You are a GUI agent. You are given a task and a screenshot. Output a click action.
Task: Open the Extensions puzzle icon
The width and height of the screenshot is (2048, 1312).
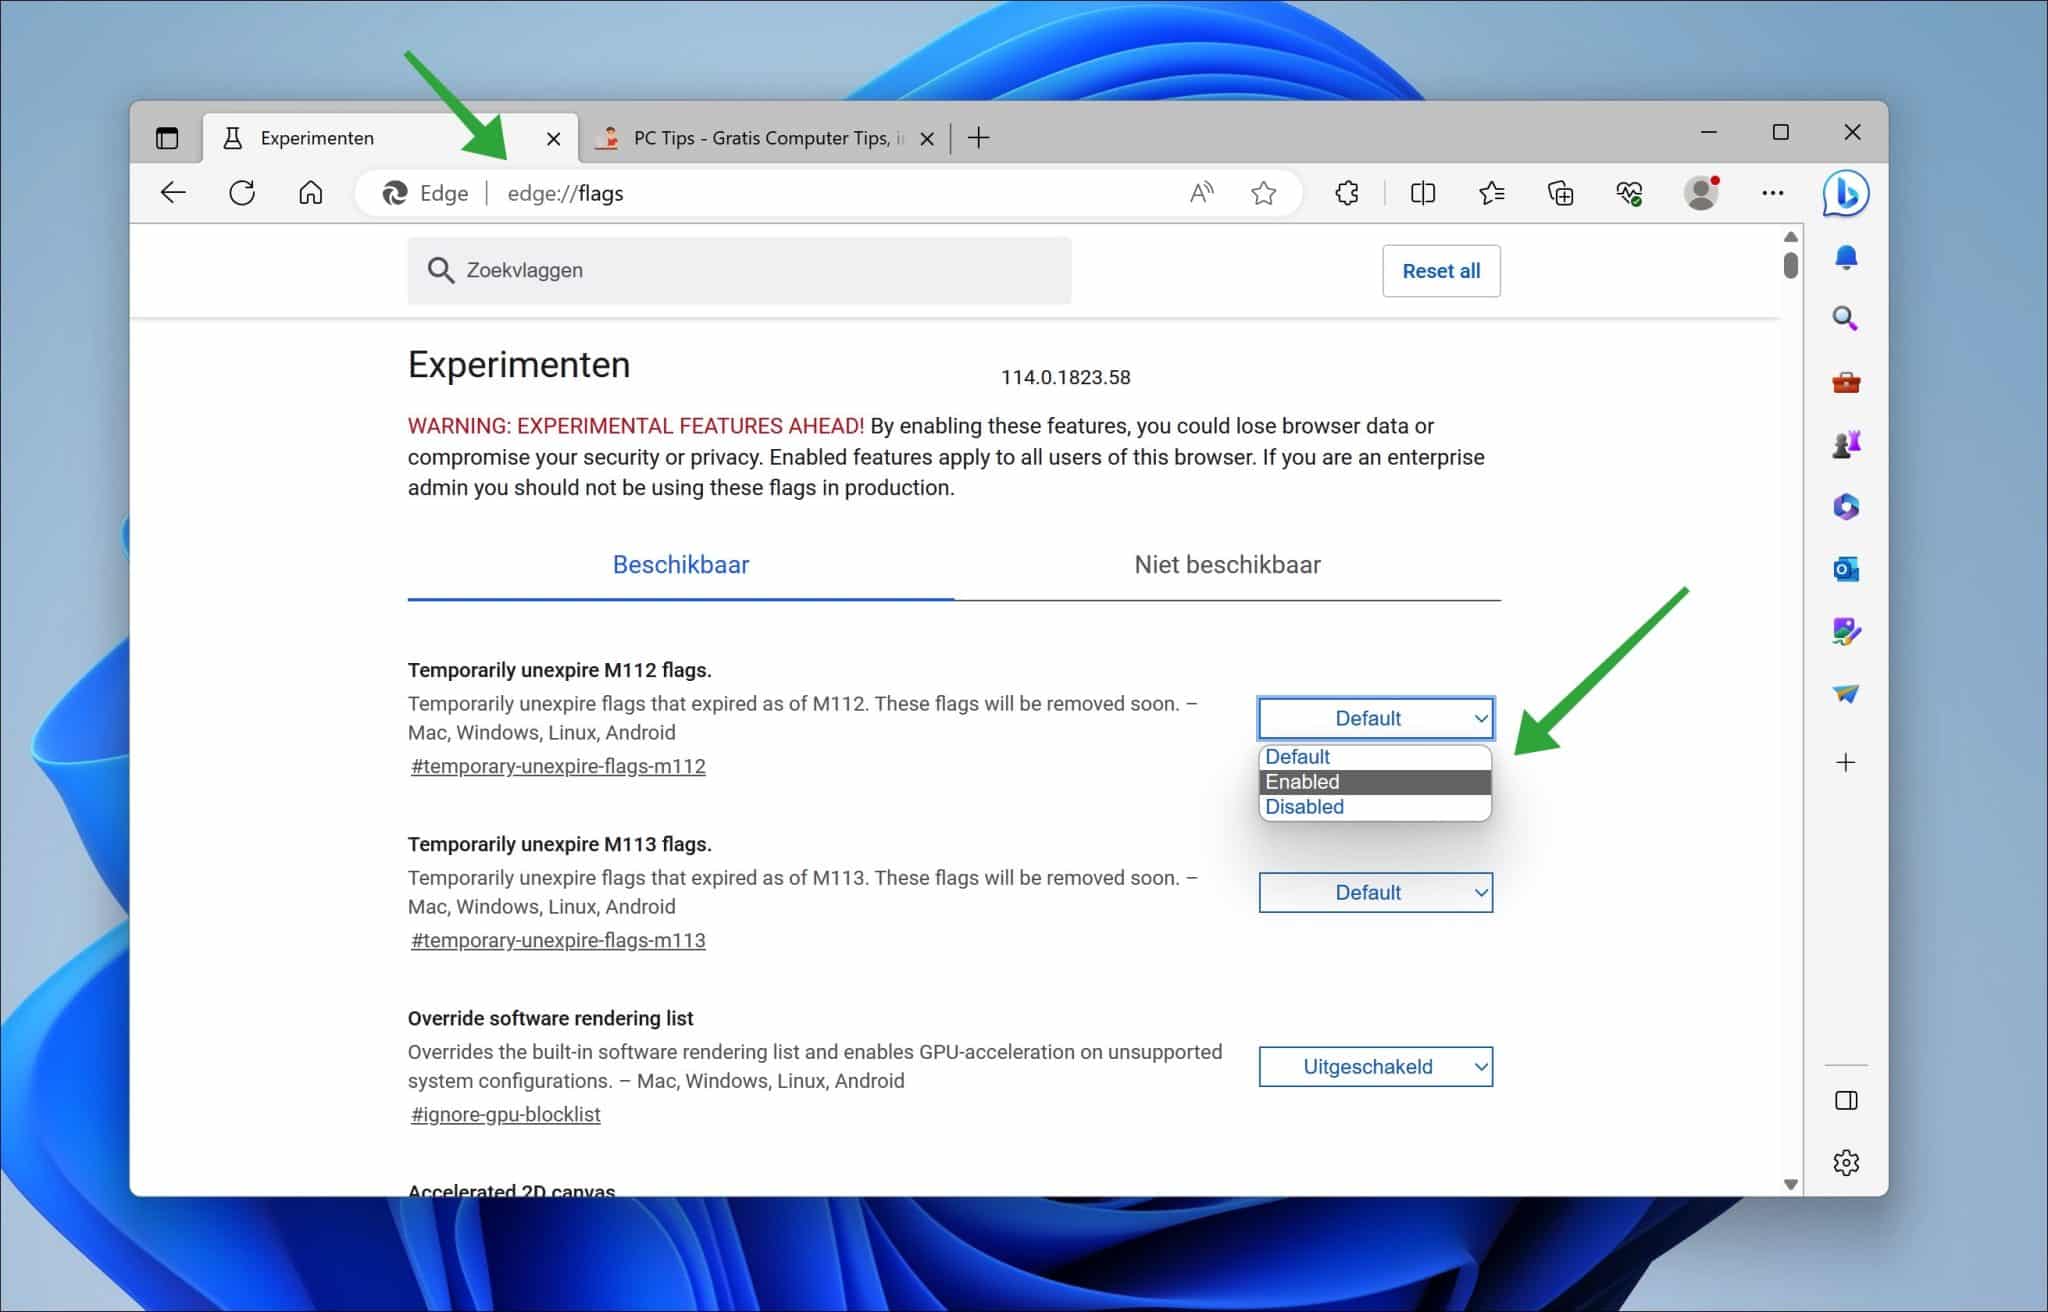(1347, 192)
